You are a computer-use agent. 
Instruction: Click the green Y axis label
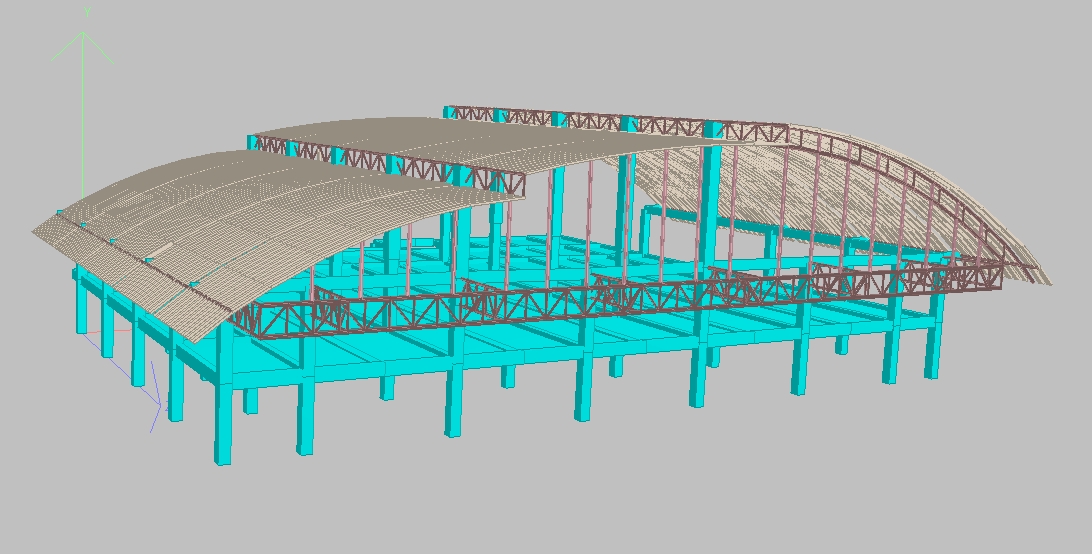(x=88, y=12)
